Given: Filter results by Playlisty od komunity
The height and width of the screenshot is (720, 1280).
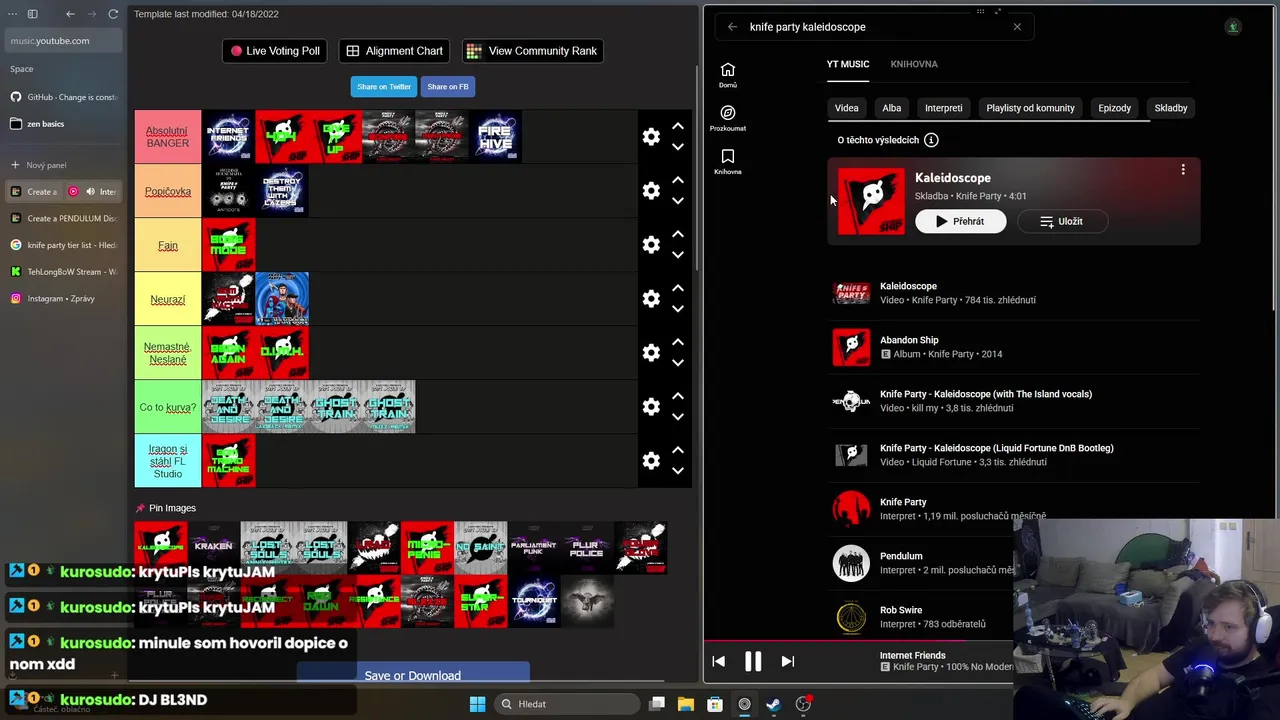Looking at the screenshot, I should (1030, 108).
